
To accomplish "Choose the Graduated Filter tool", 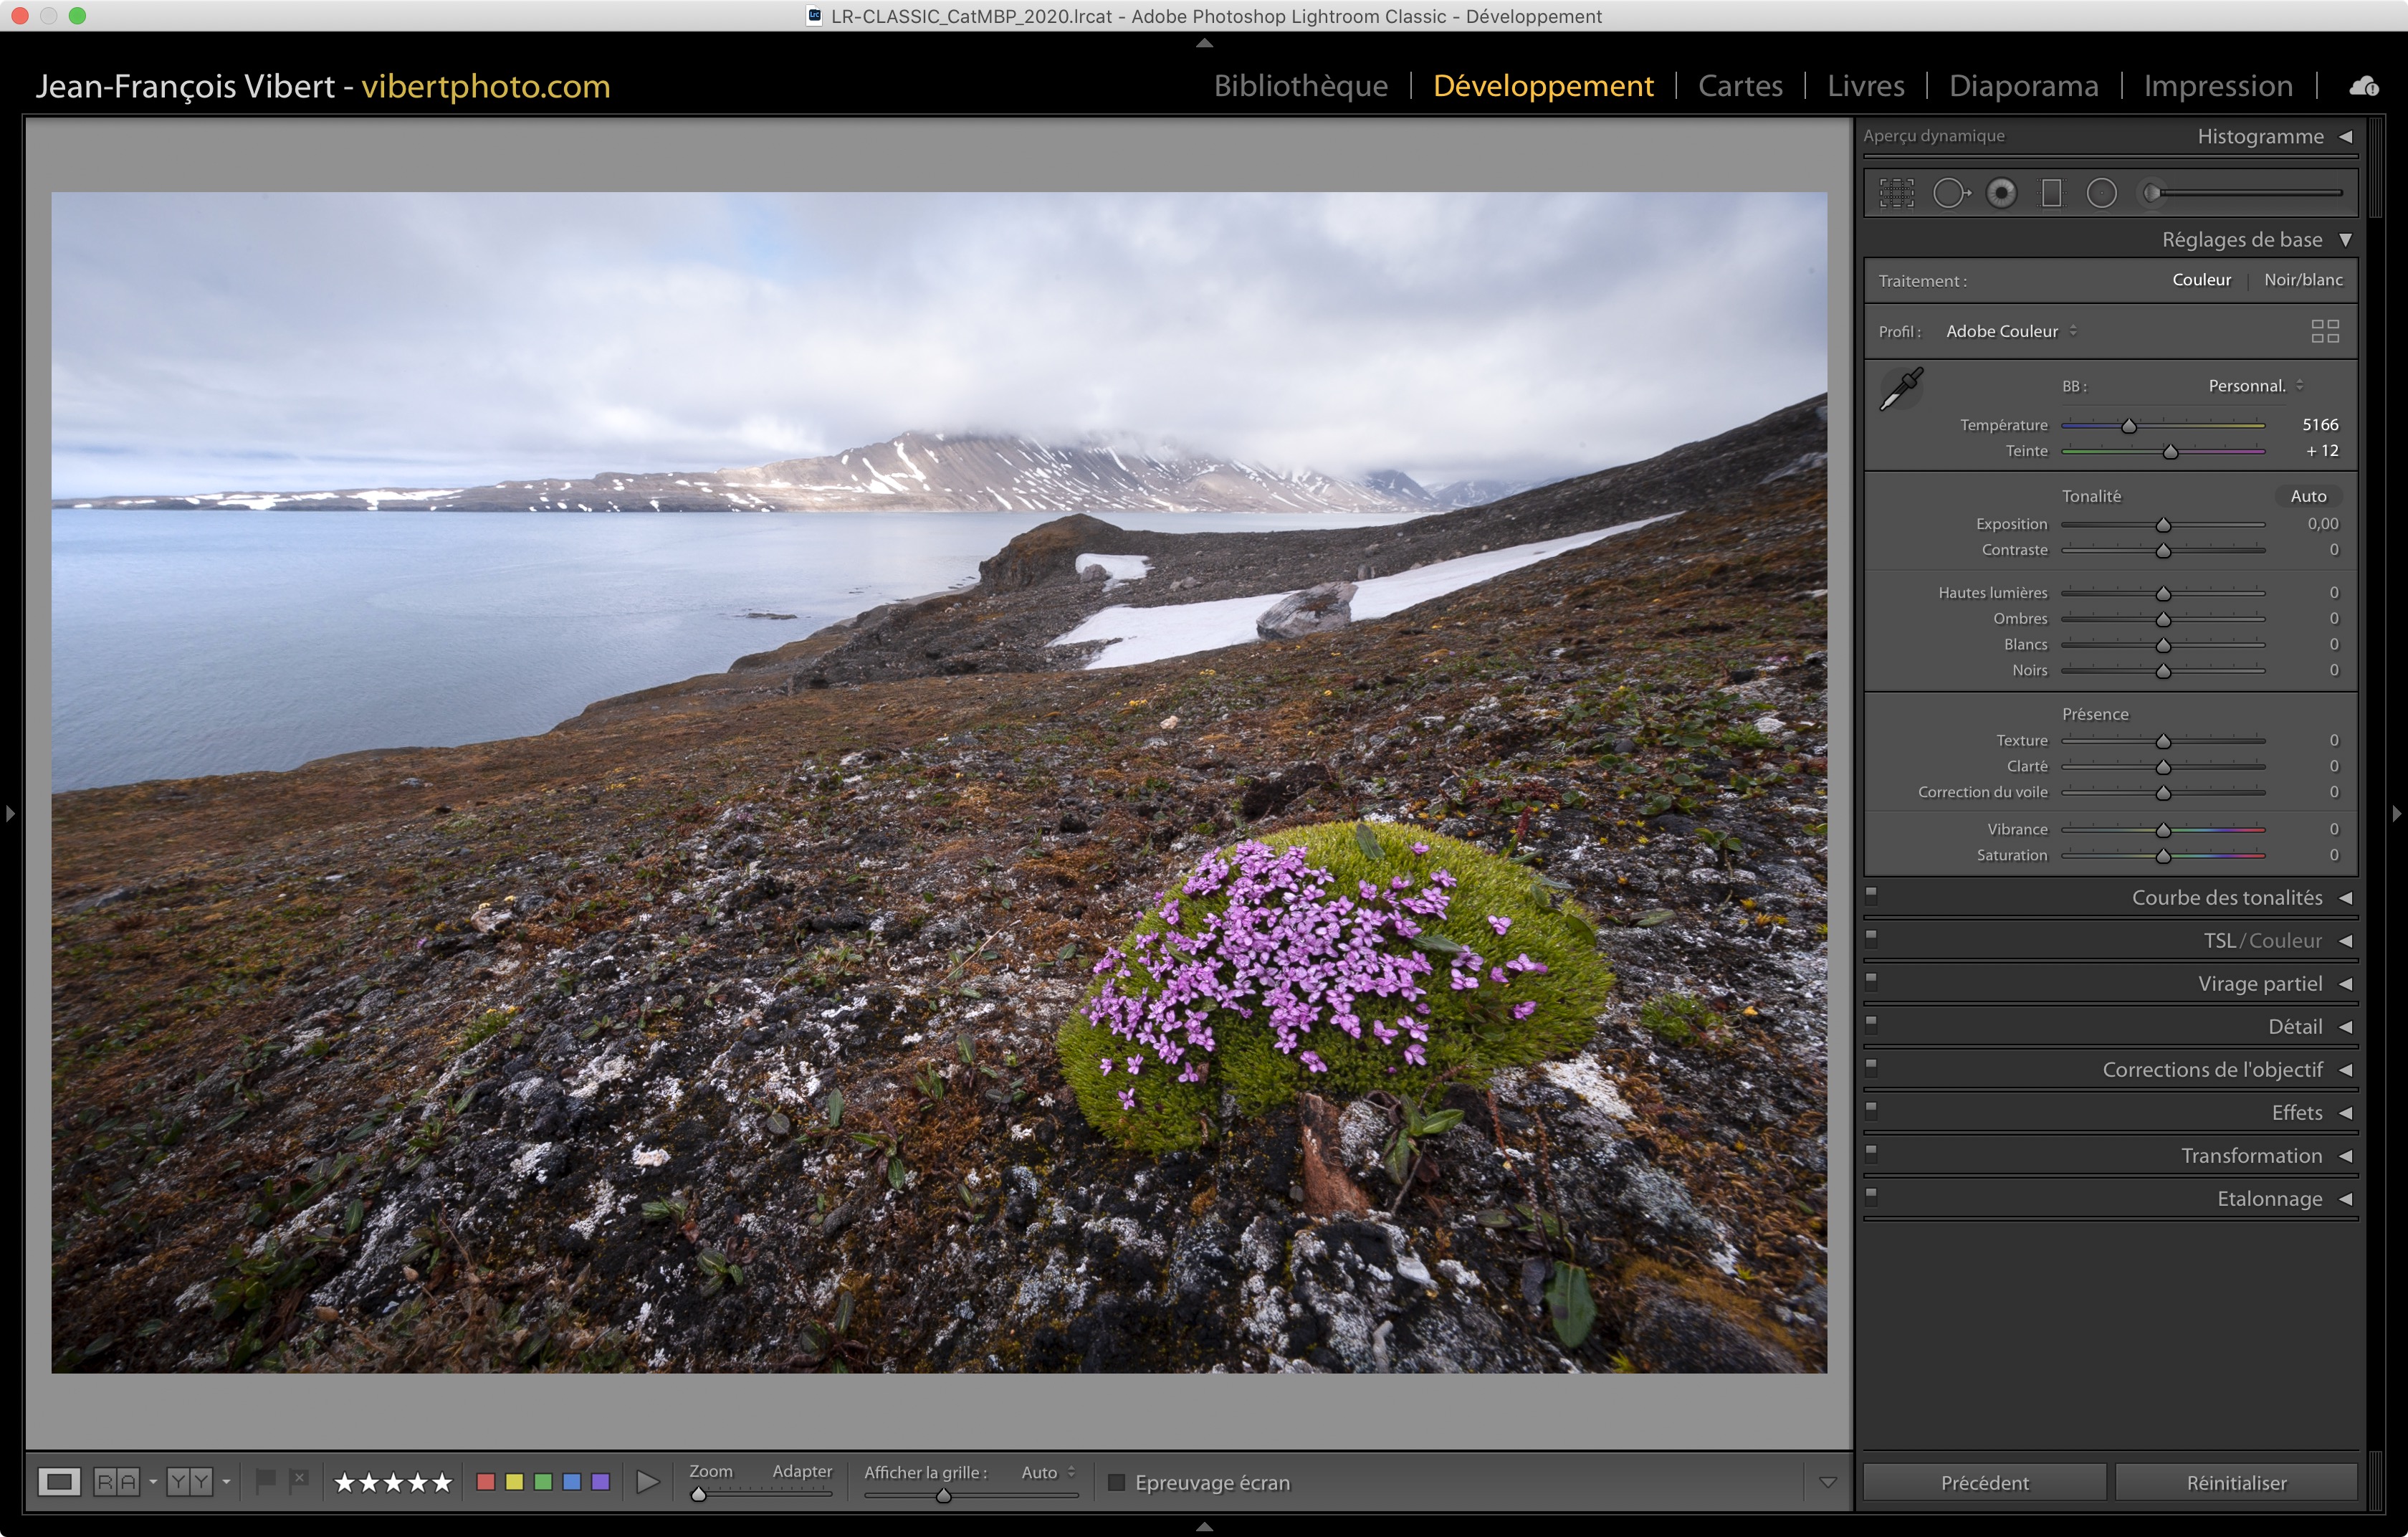I will pos(2051,193).
